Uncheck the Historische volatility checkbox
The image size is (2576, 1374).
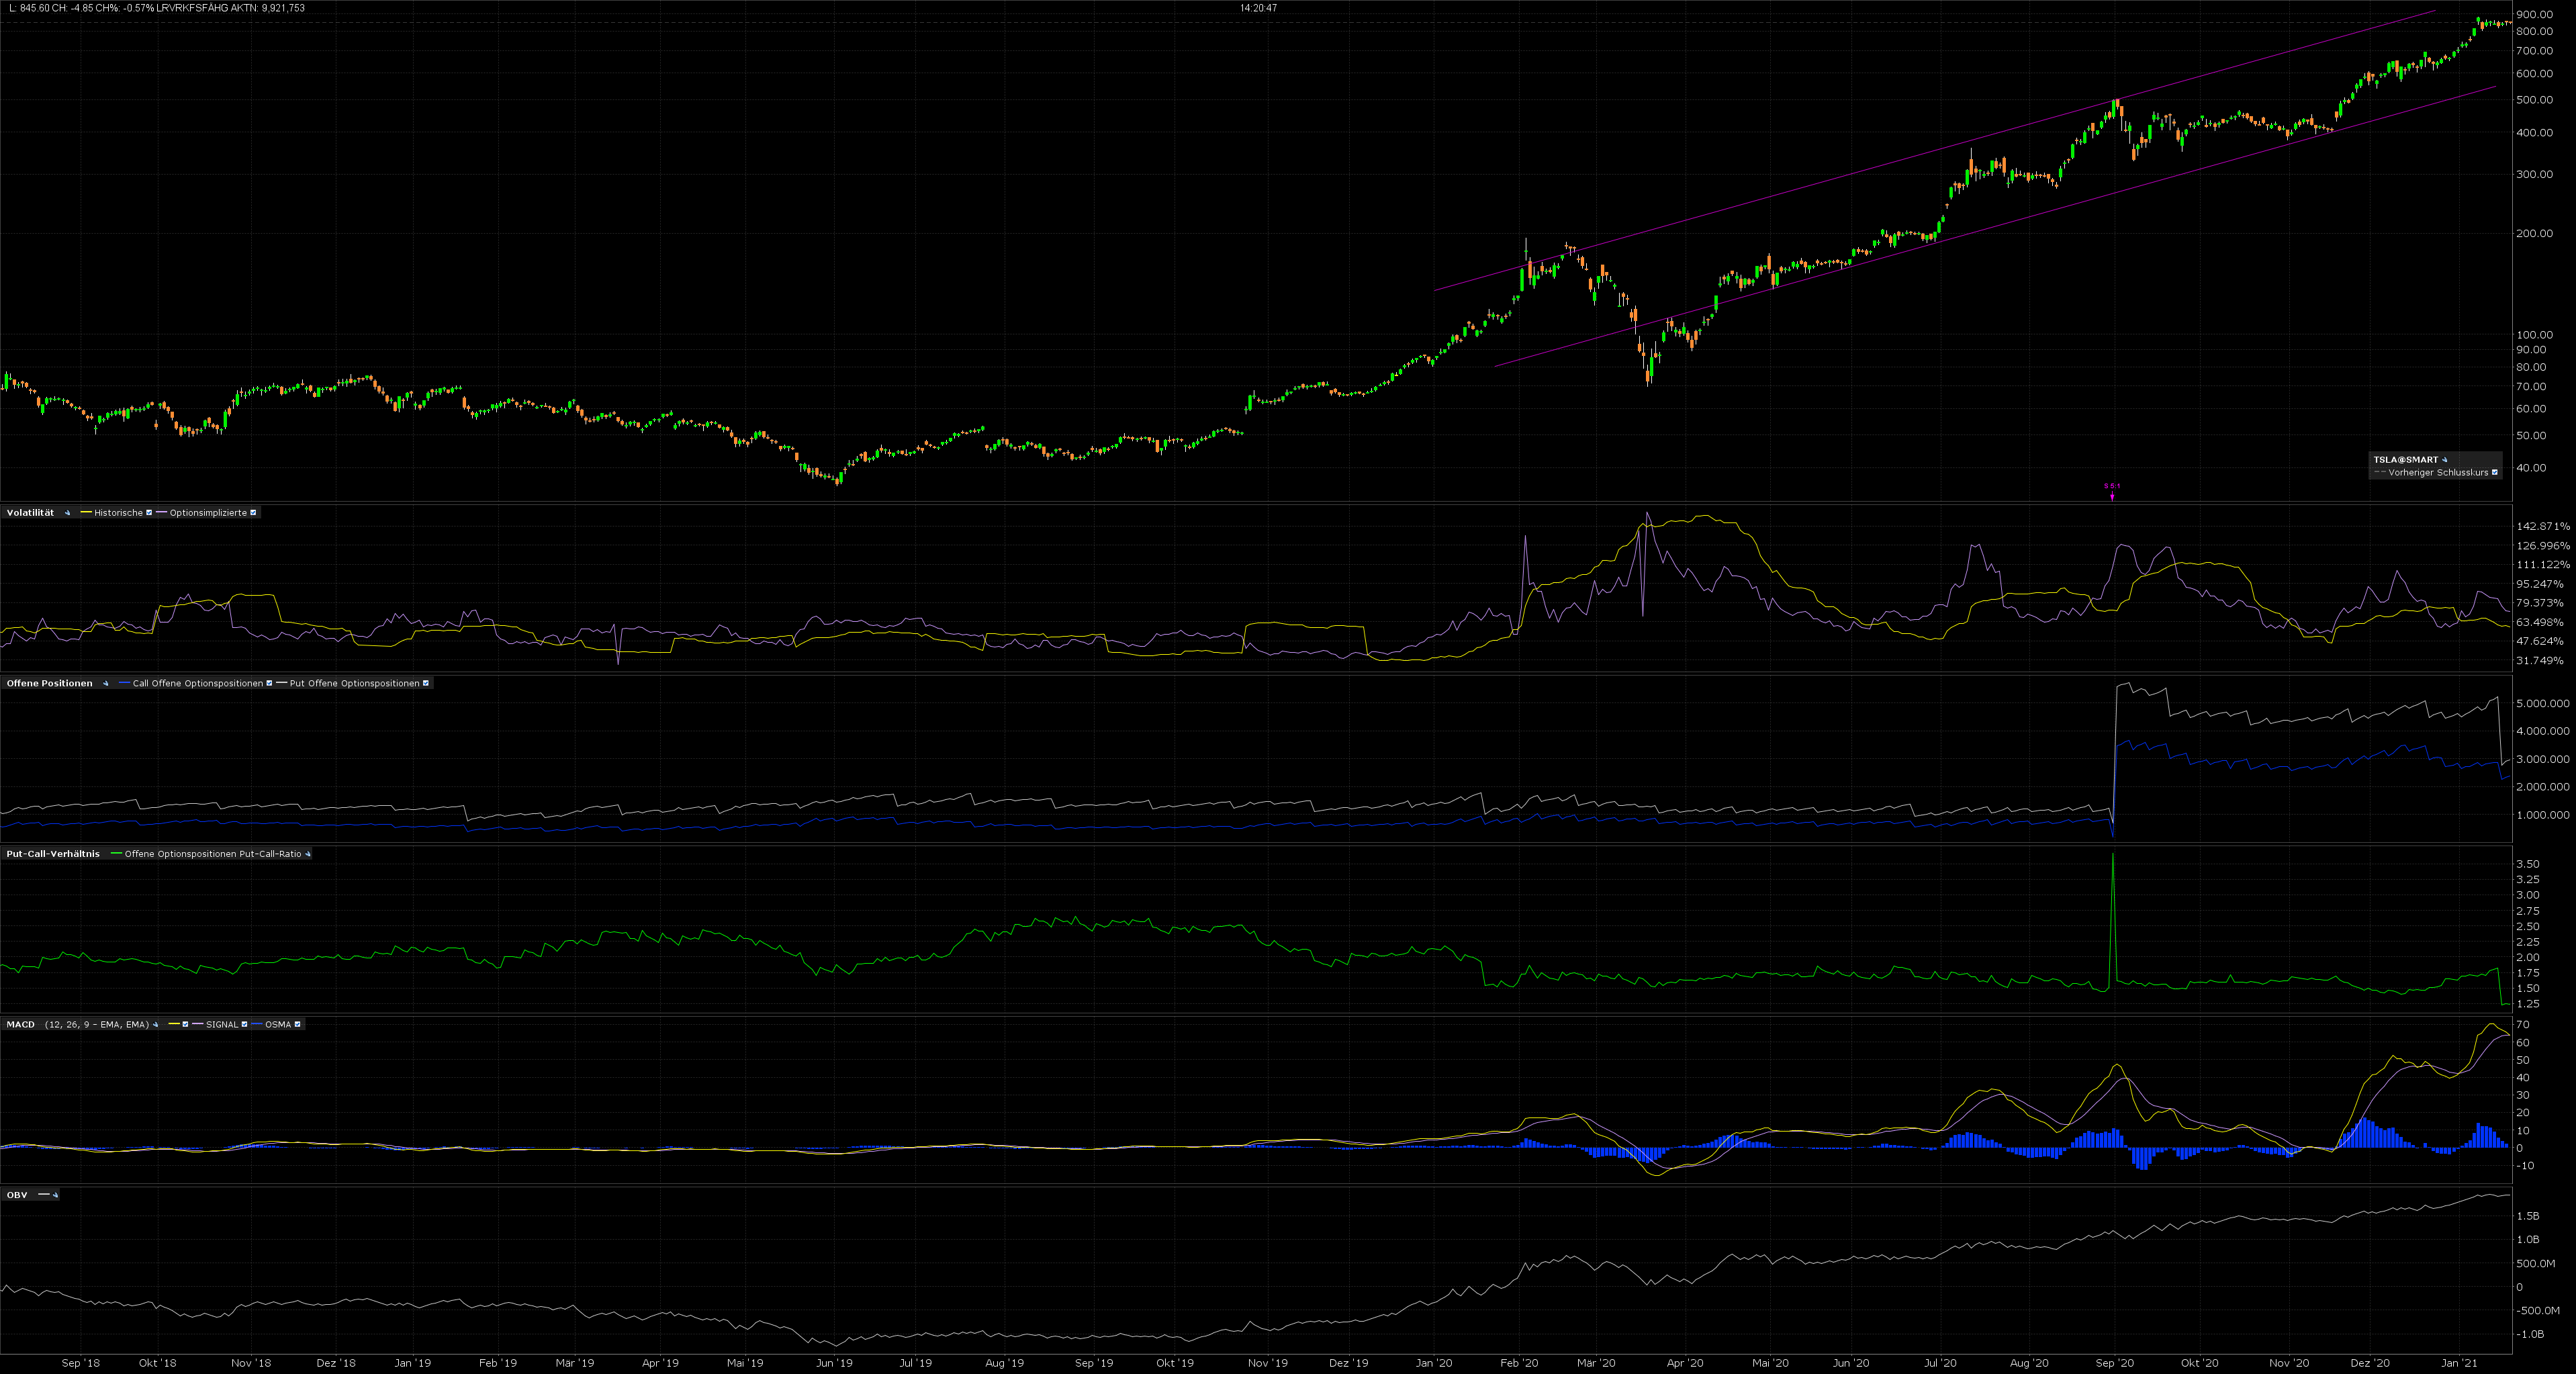149,513
